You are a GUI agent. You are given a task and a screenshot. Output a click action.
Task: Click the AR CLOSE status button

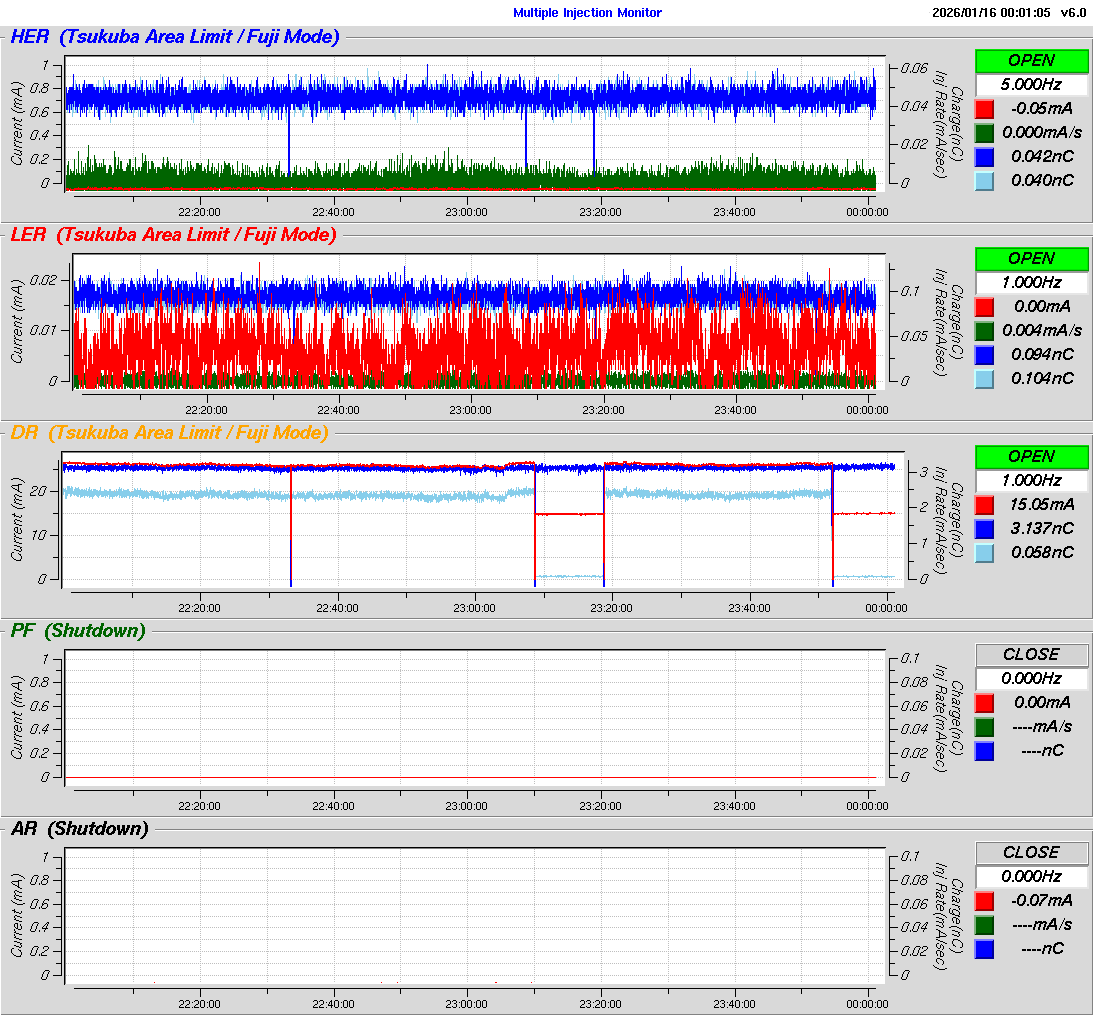(x=1031, y=853)
